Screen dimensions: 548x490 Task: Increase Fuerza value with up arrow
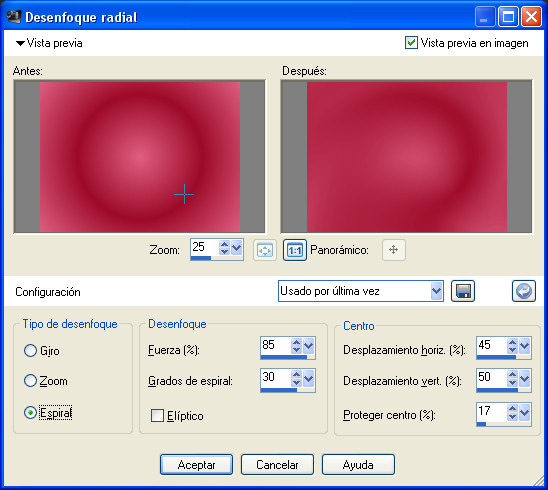click(296, 343)
